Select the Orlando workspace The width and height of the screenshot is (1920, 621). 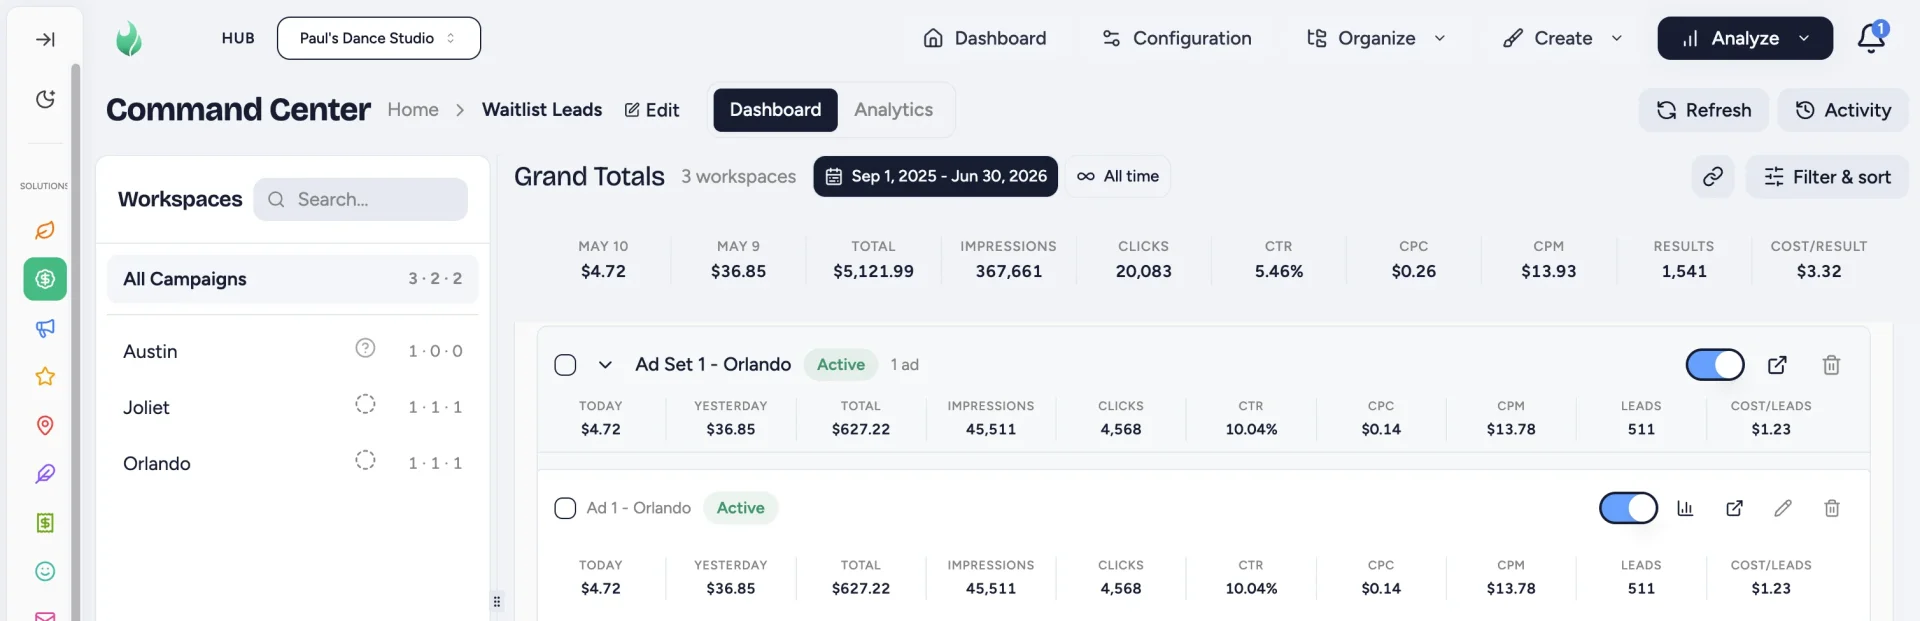292,463
